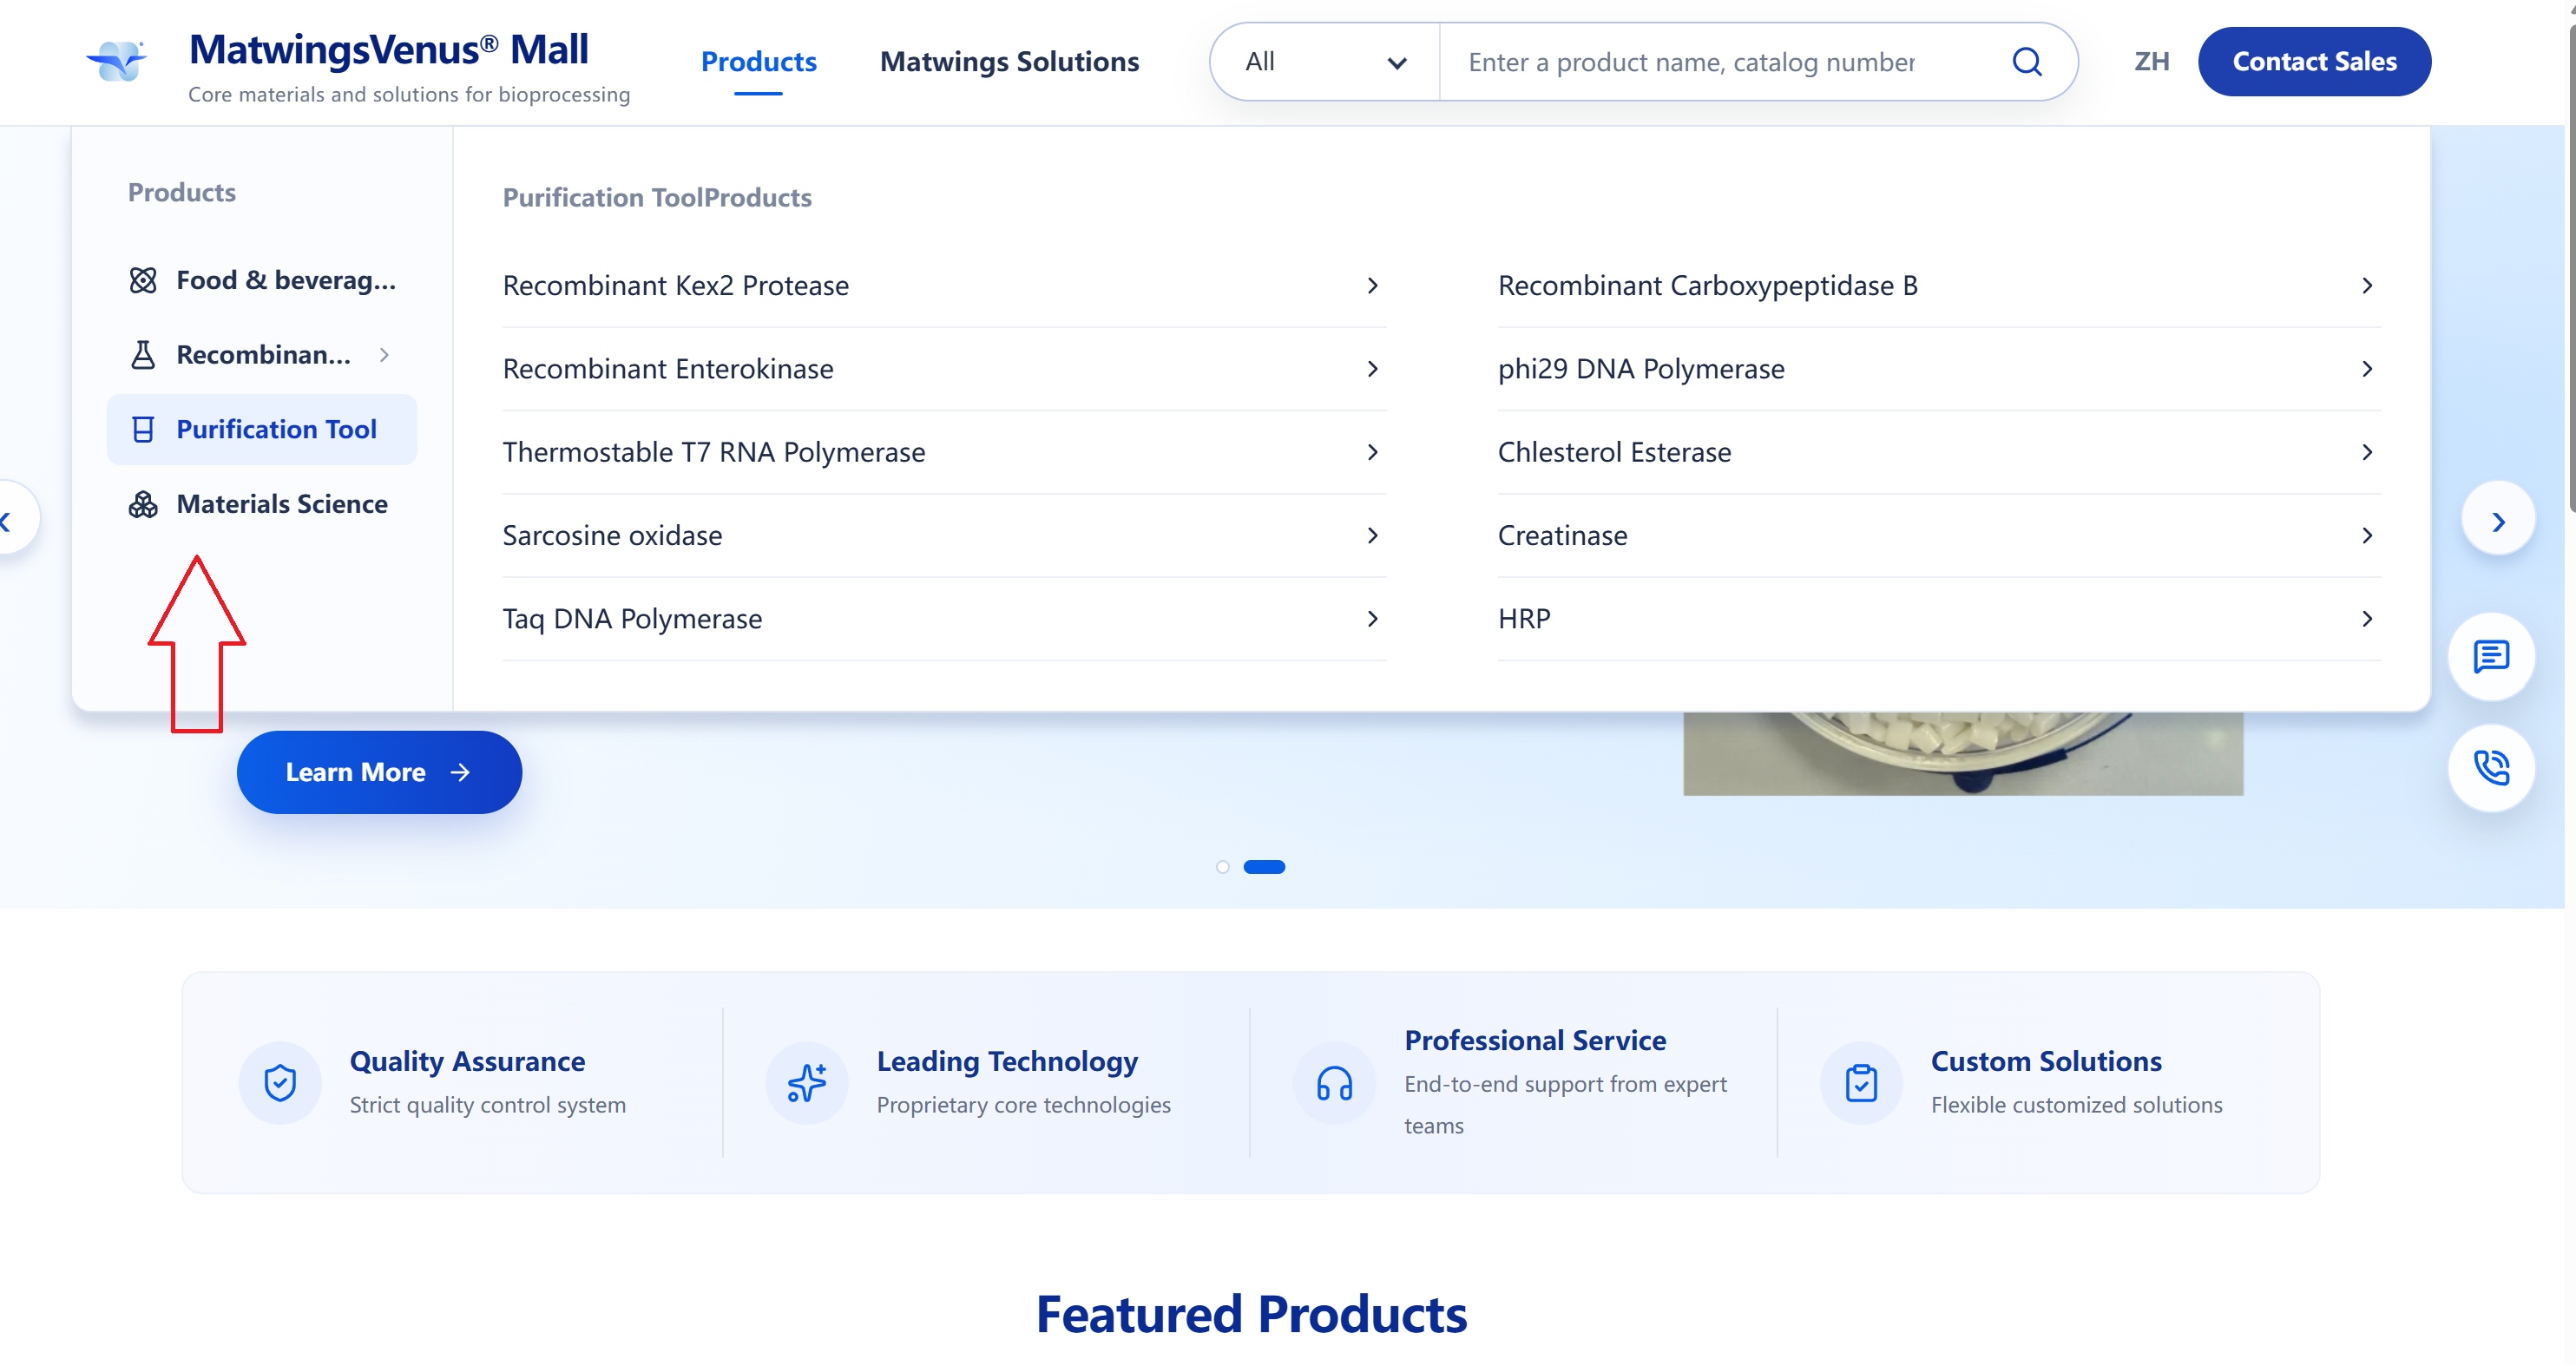The image size is (2576, 1366).
Task: Click the Custom Solutions clipboard icon
Action: click(1861, 1083)
